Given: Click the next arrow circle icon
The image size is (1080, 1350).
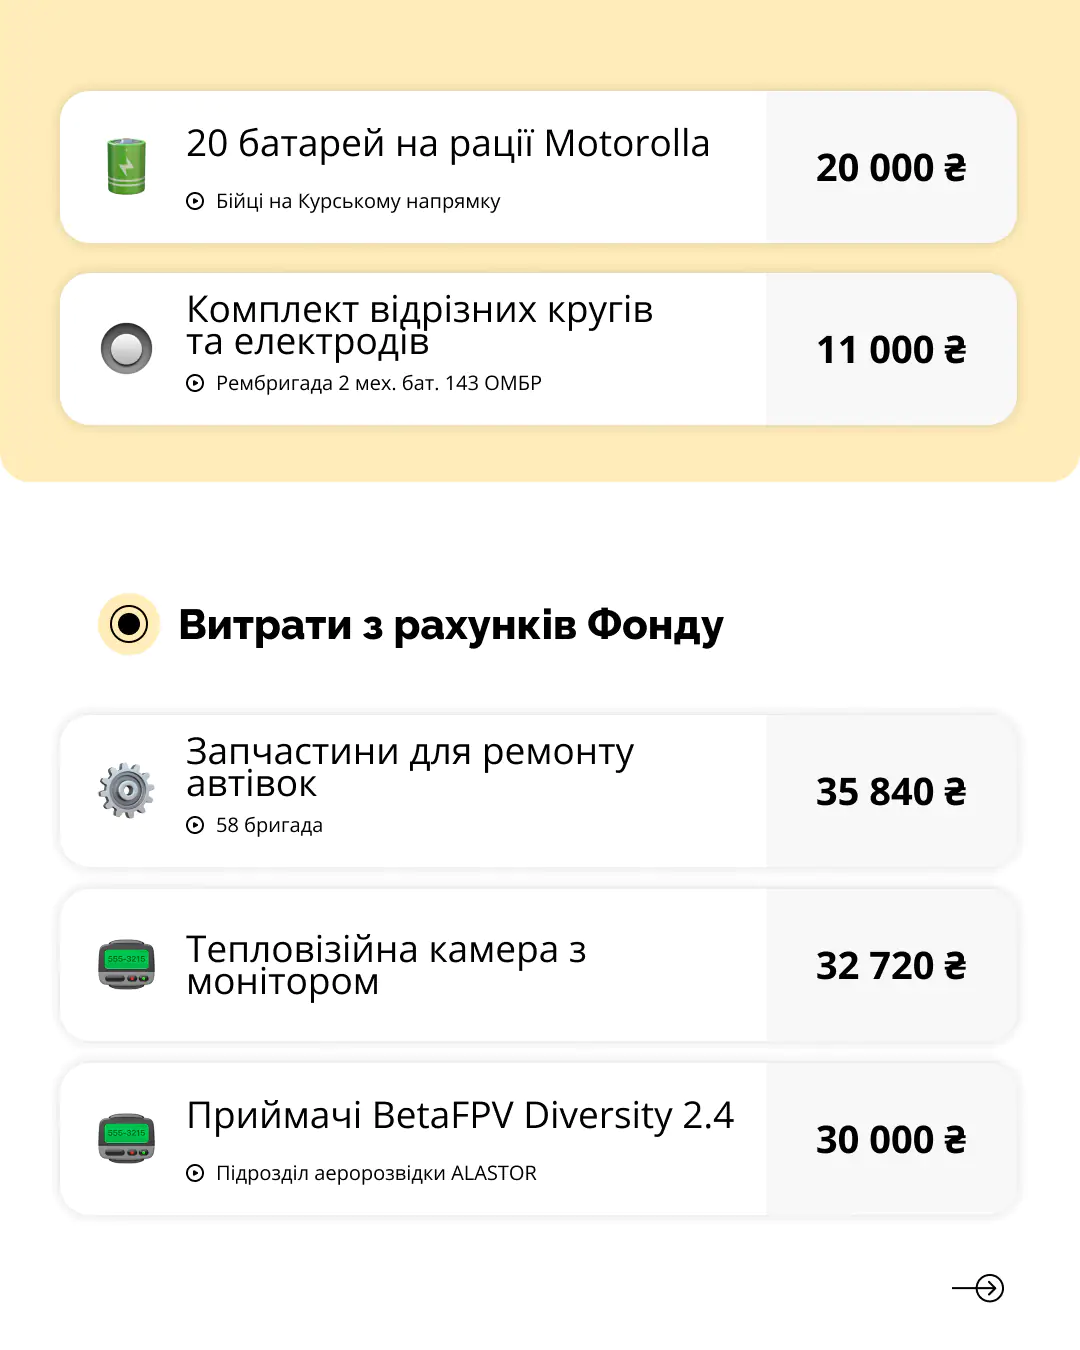Looking at the screenshot, I should pos(989,1288).
